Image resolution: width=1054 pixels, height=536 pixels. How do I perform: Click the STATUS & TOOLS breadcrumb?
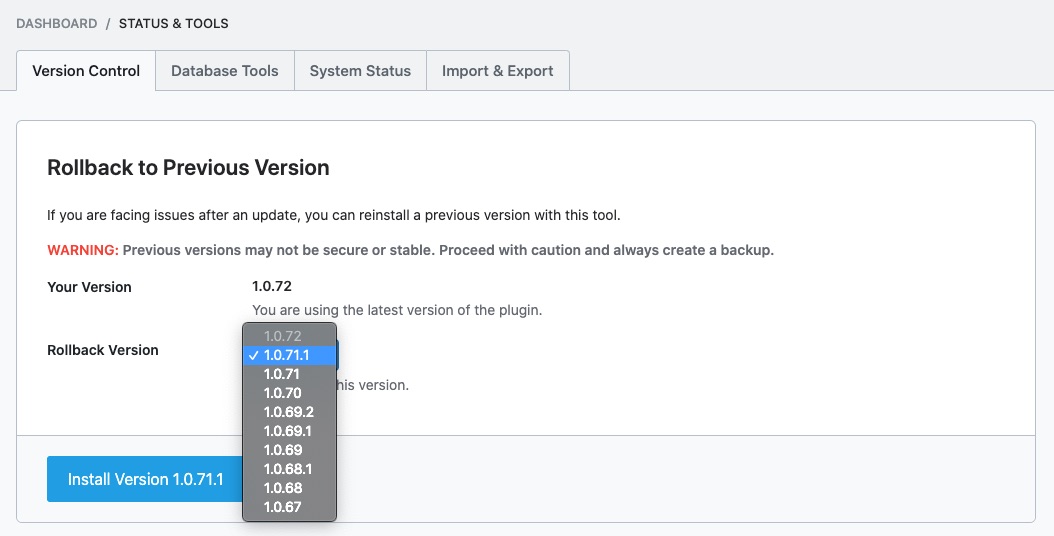(x=173, y=24)
